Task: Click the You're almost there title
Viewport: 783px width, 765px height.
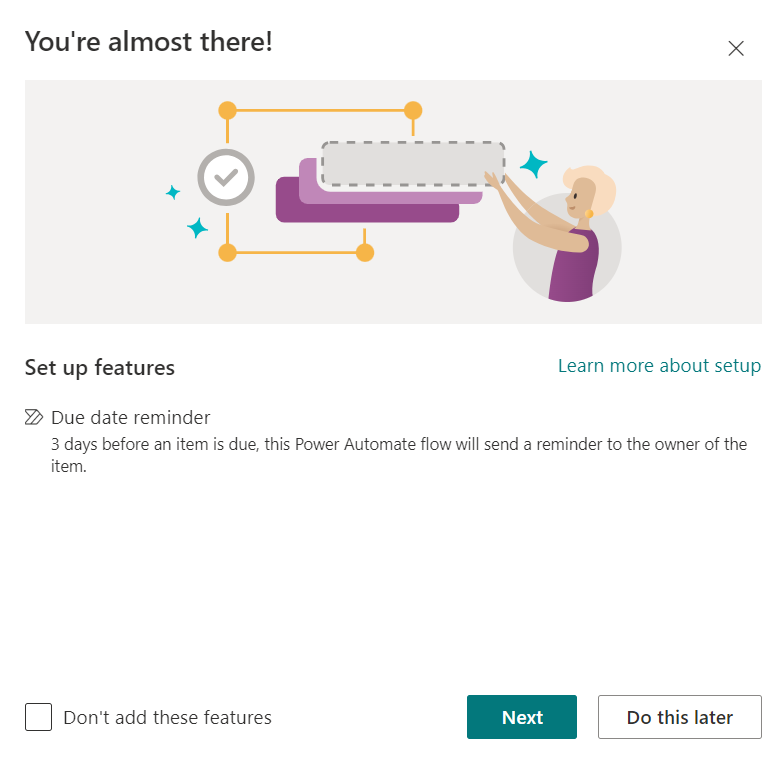Action: coord(149,41)
